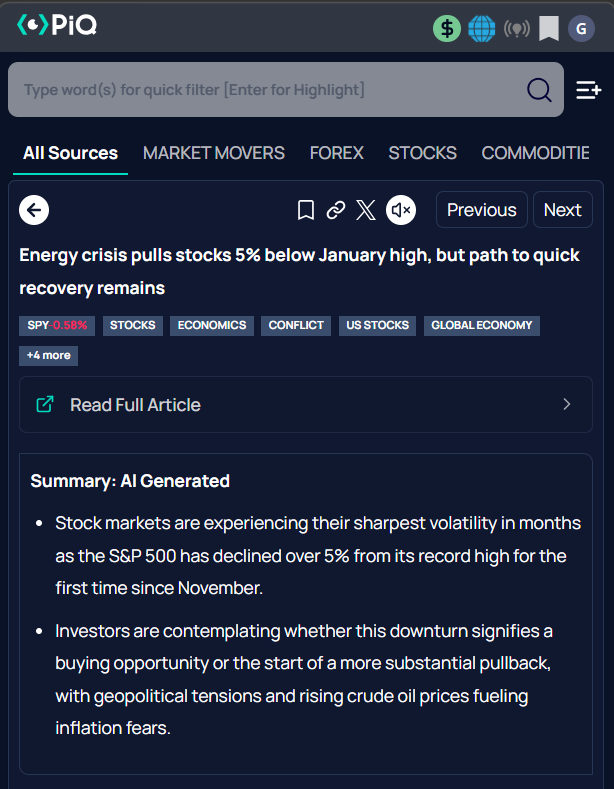Open the G user profile avatar
Screen dimensions: 614x789
[x=581, y=28]
